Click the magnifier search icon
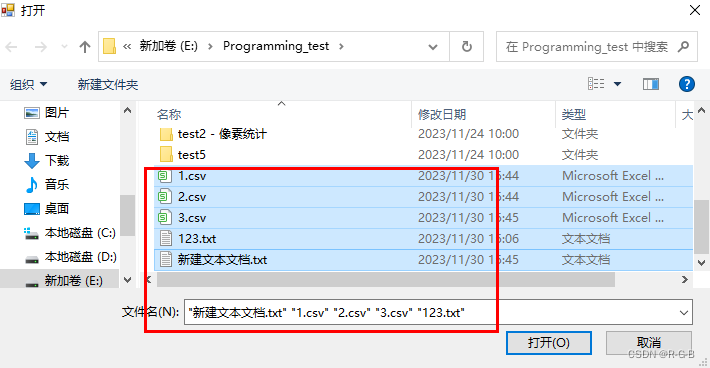The width and height of the screenshot is (710, 368). [683, 46]
